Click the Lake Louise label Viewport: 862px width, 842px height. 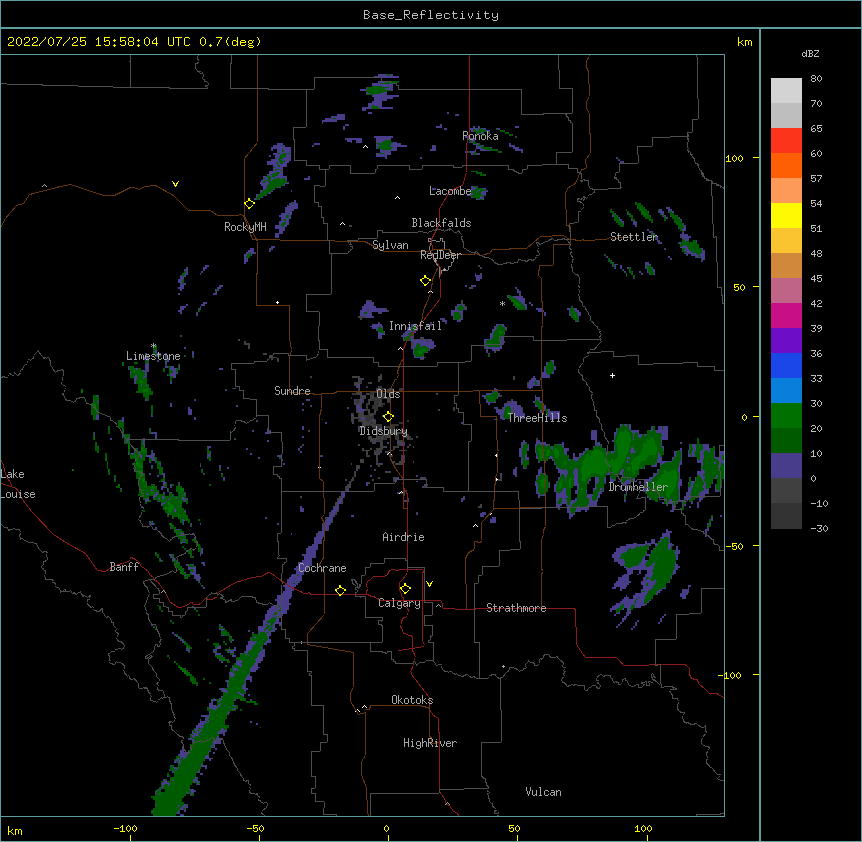click(x=18, y=484)
